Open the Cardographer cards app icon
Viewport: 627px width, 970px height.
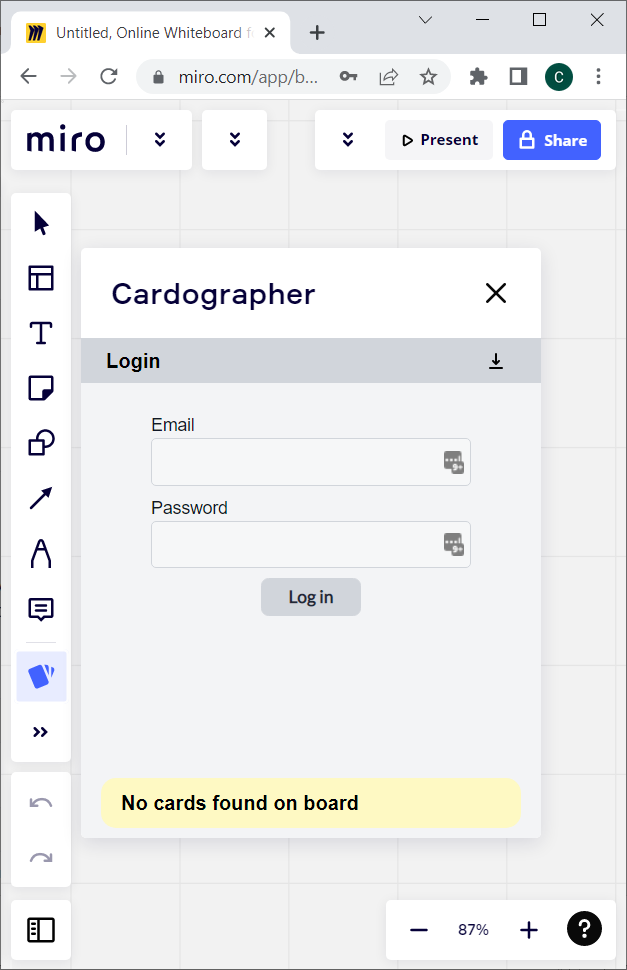click(41, 676)
